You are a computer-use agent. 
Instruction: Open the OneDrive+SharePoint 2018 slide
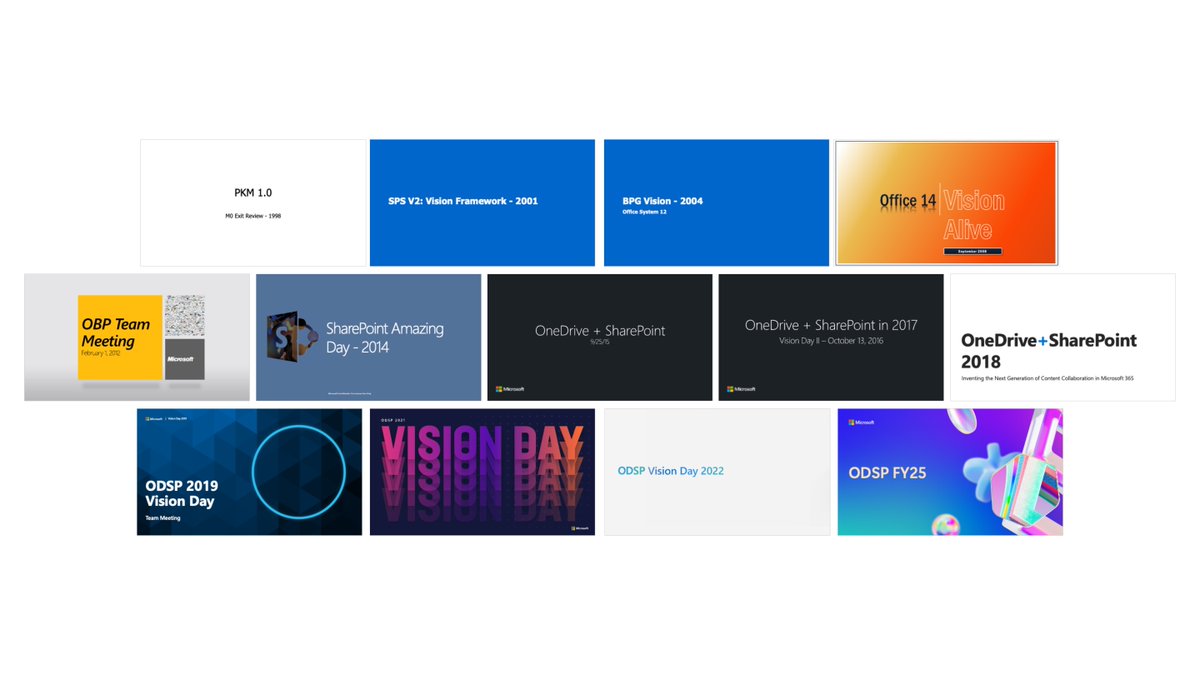pos(1063,337)
